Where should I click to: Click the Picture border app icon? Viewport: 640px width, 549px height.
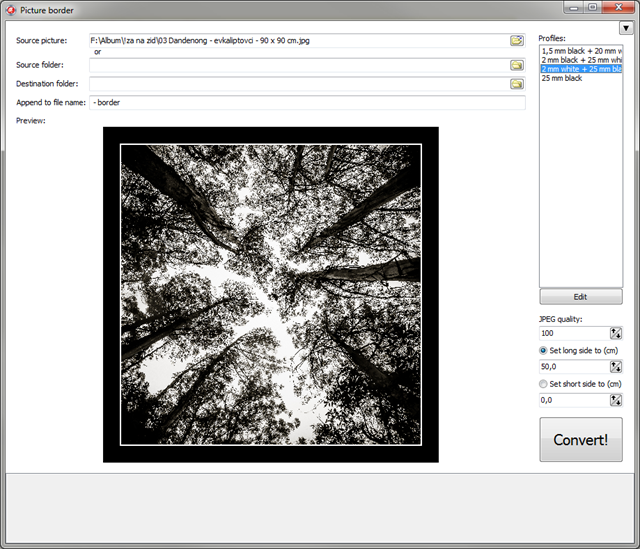[11, 10]
